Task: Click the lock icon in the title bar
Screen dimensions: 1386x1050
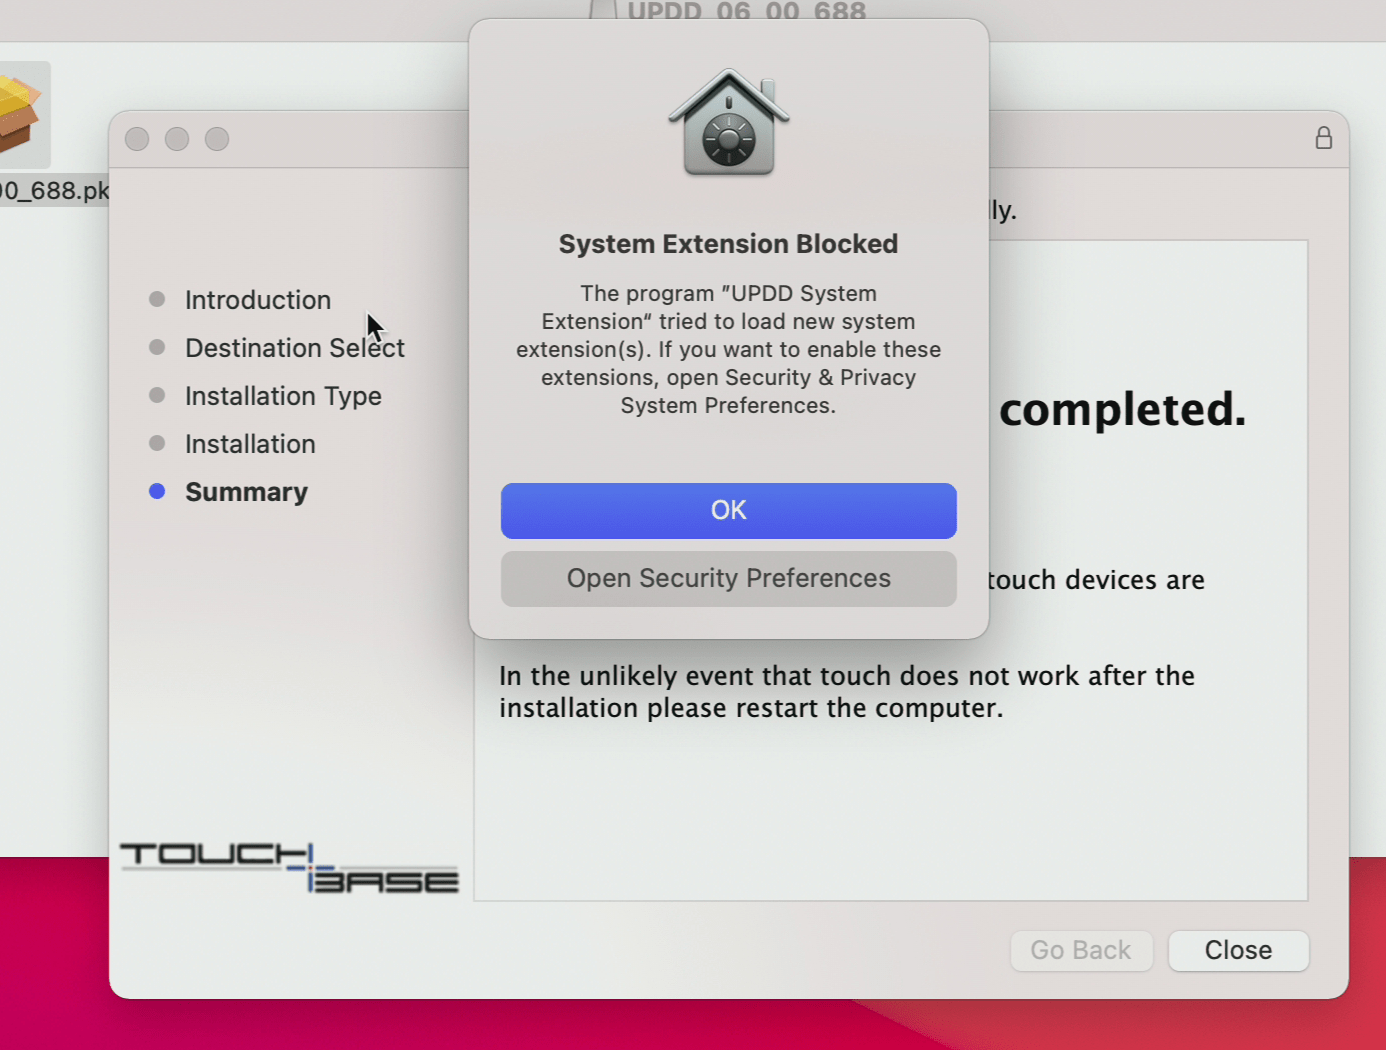Action: pos(1323,139)
